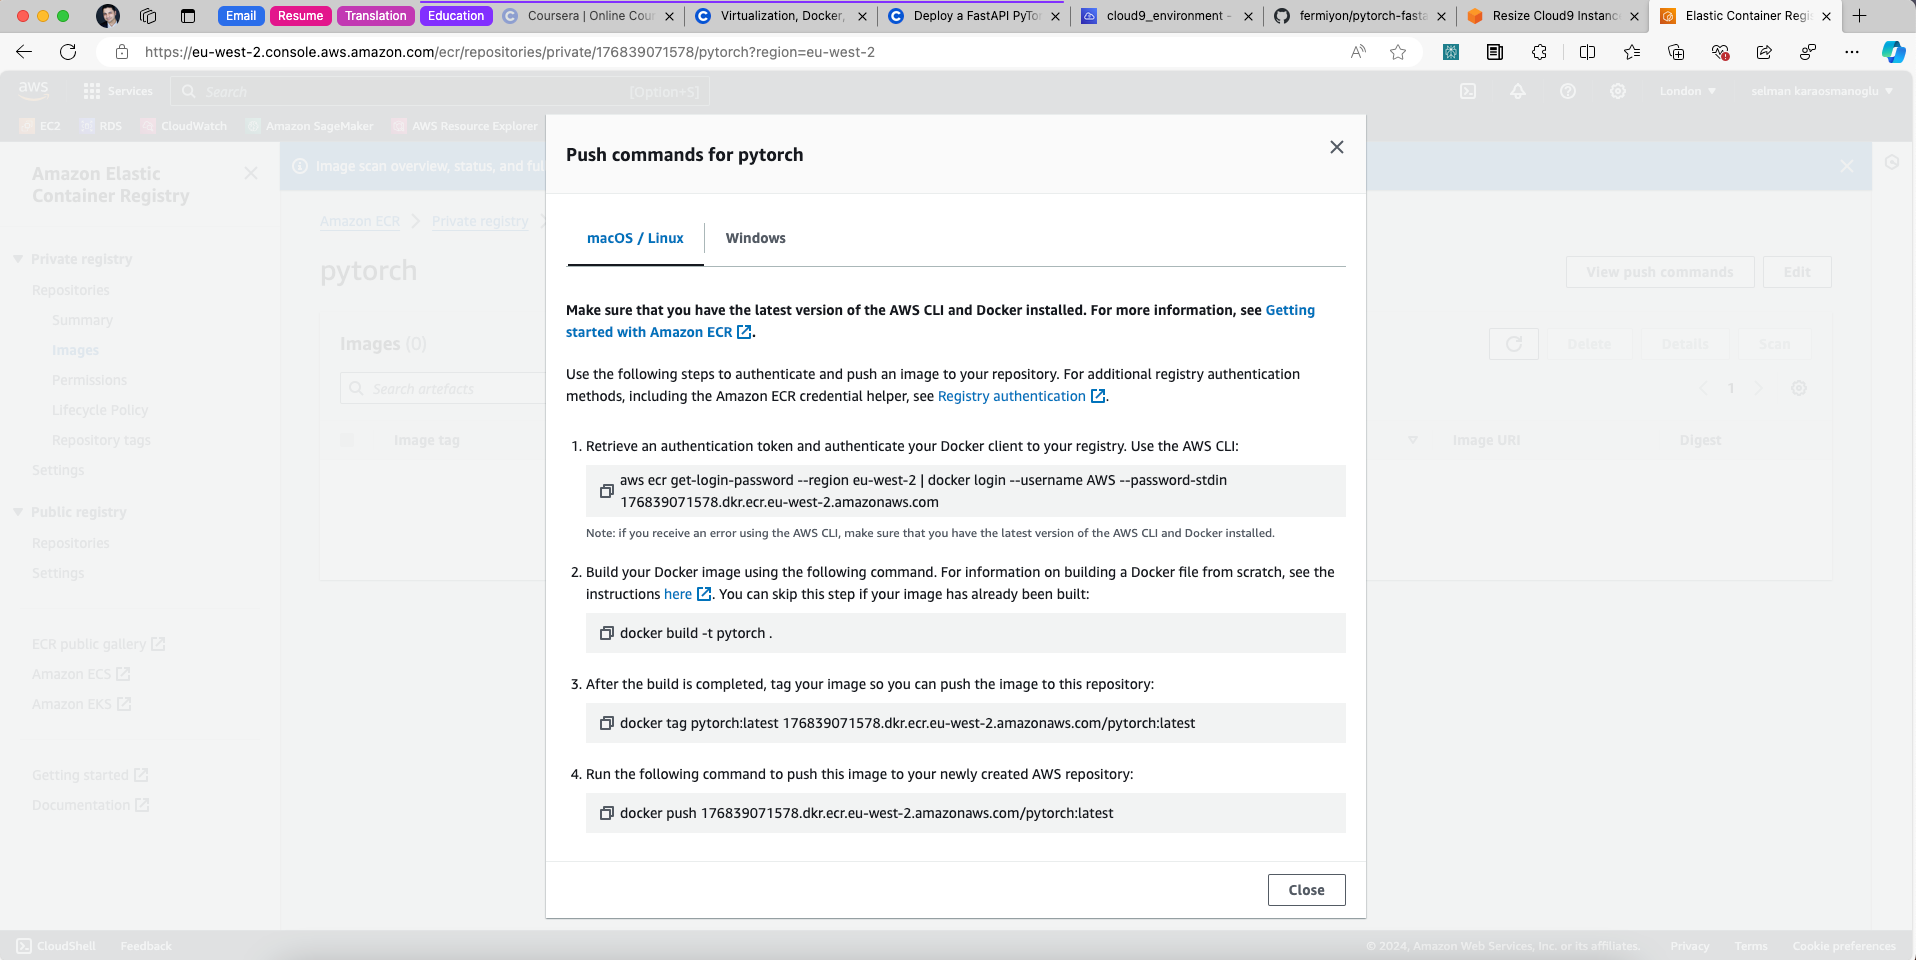Open AWS notifications bell icon
The width and height of the screenshot is (1916, 960).
[1518, 91]
